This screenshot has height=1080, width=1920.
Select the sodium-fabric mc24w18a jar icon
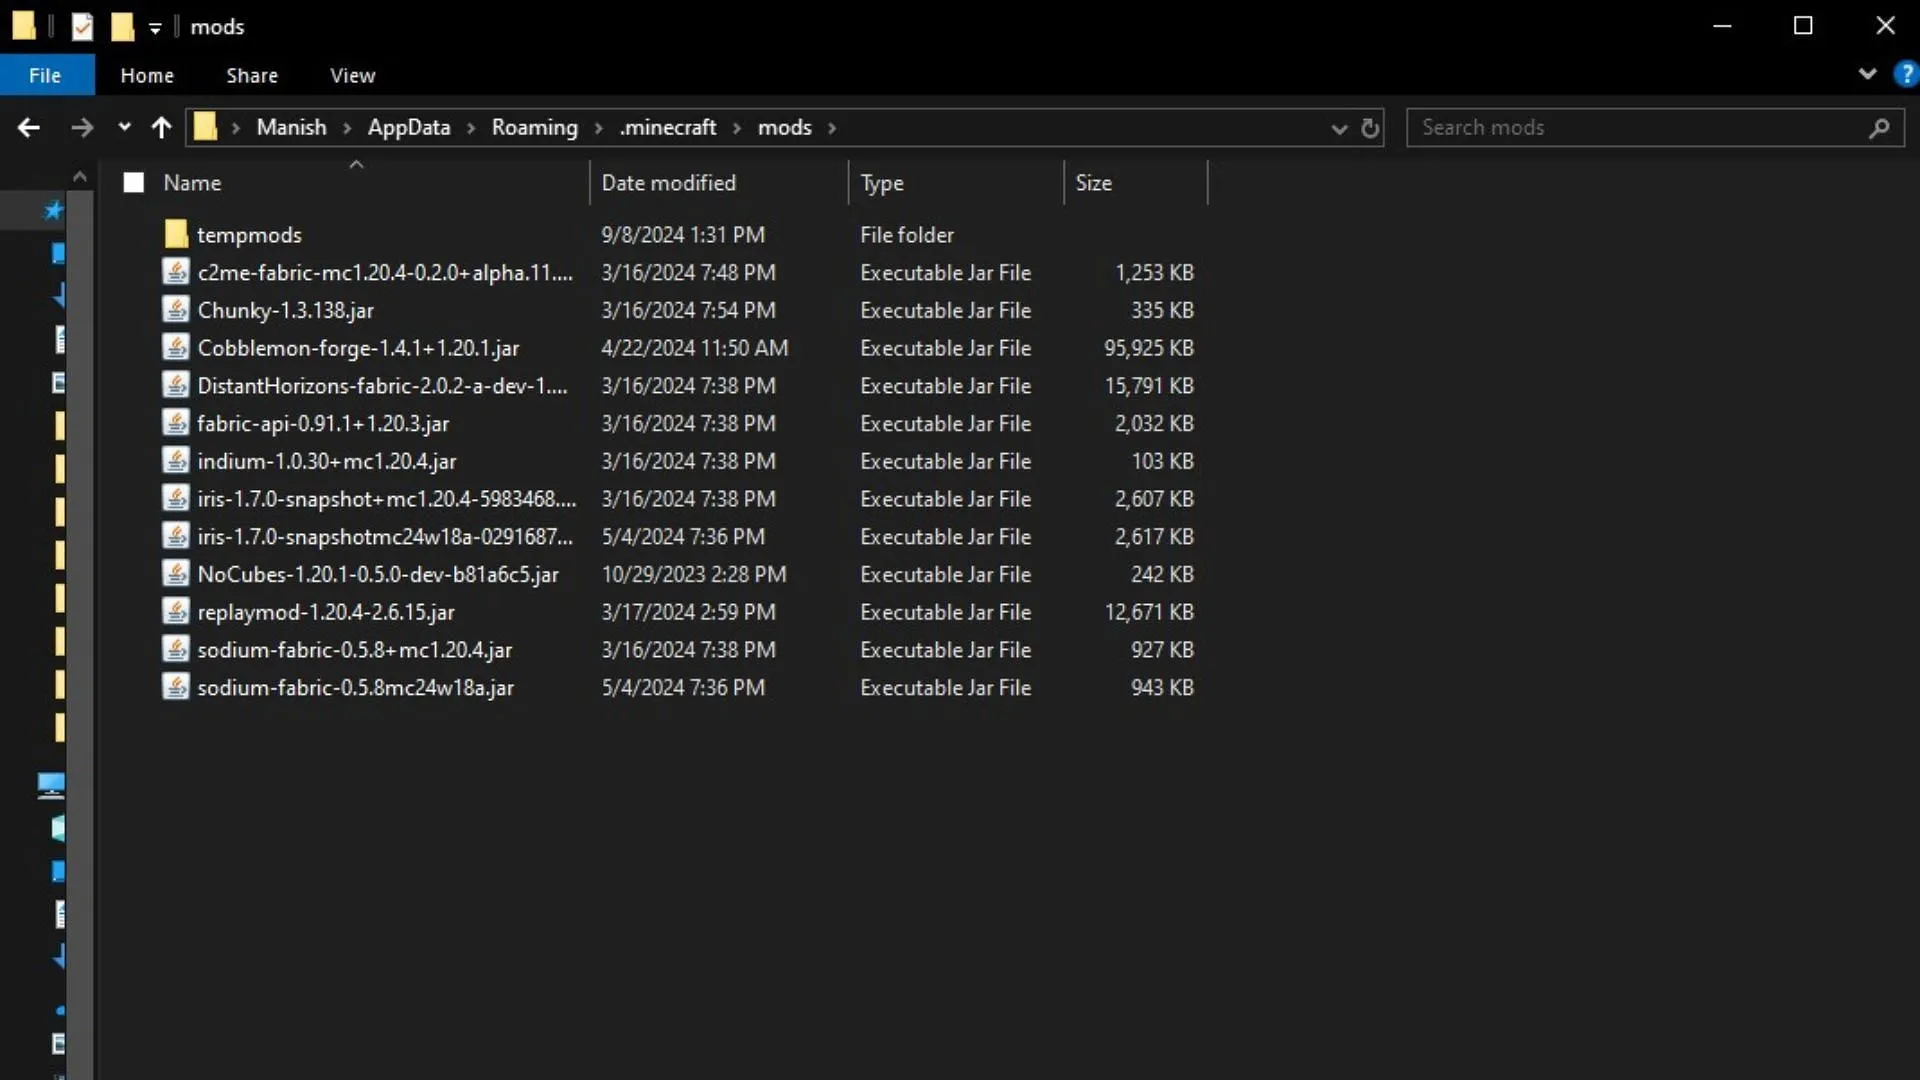tap(176, 687)
